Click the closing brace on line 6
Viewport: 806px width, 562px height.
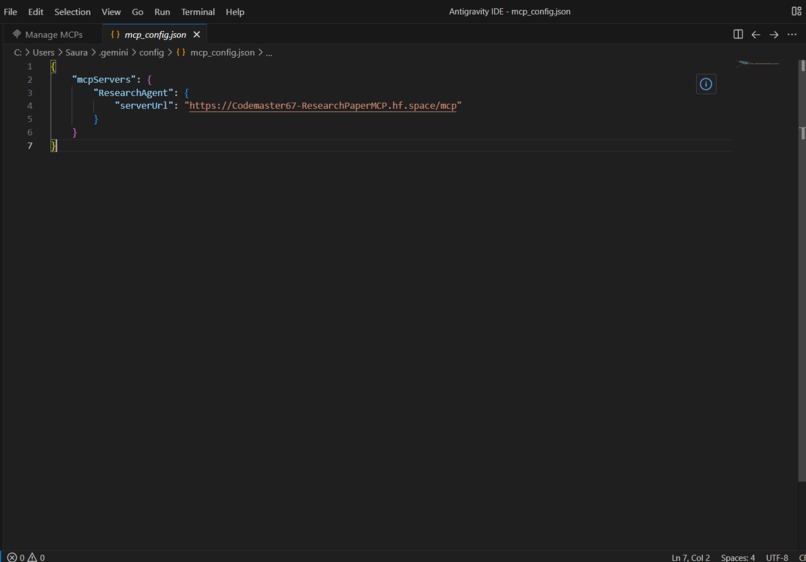[75, 132]
